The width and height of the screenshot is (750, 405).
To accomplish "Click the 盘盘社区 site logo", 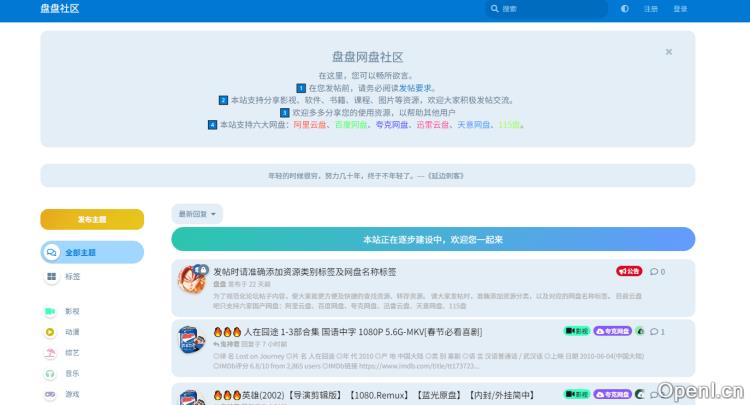I will (x=60, y=9).
